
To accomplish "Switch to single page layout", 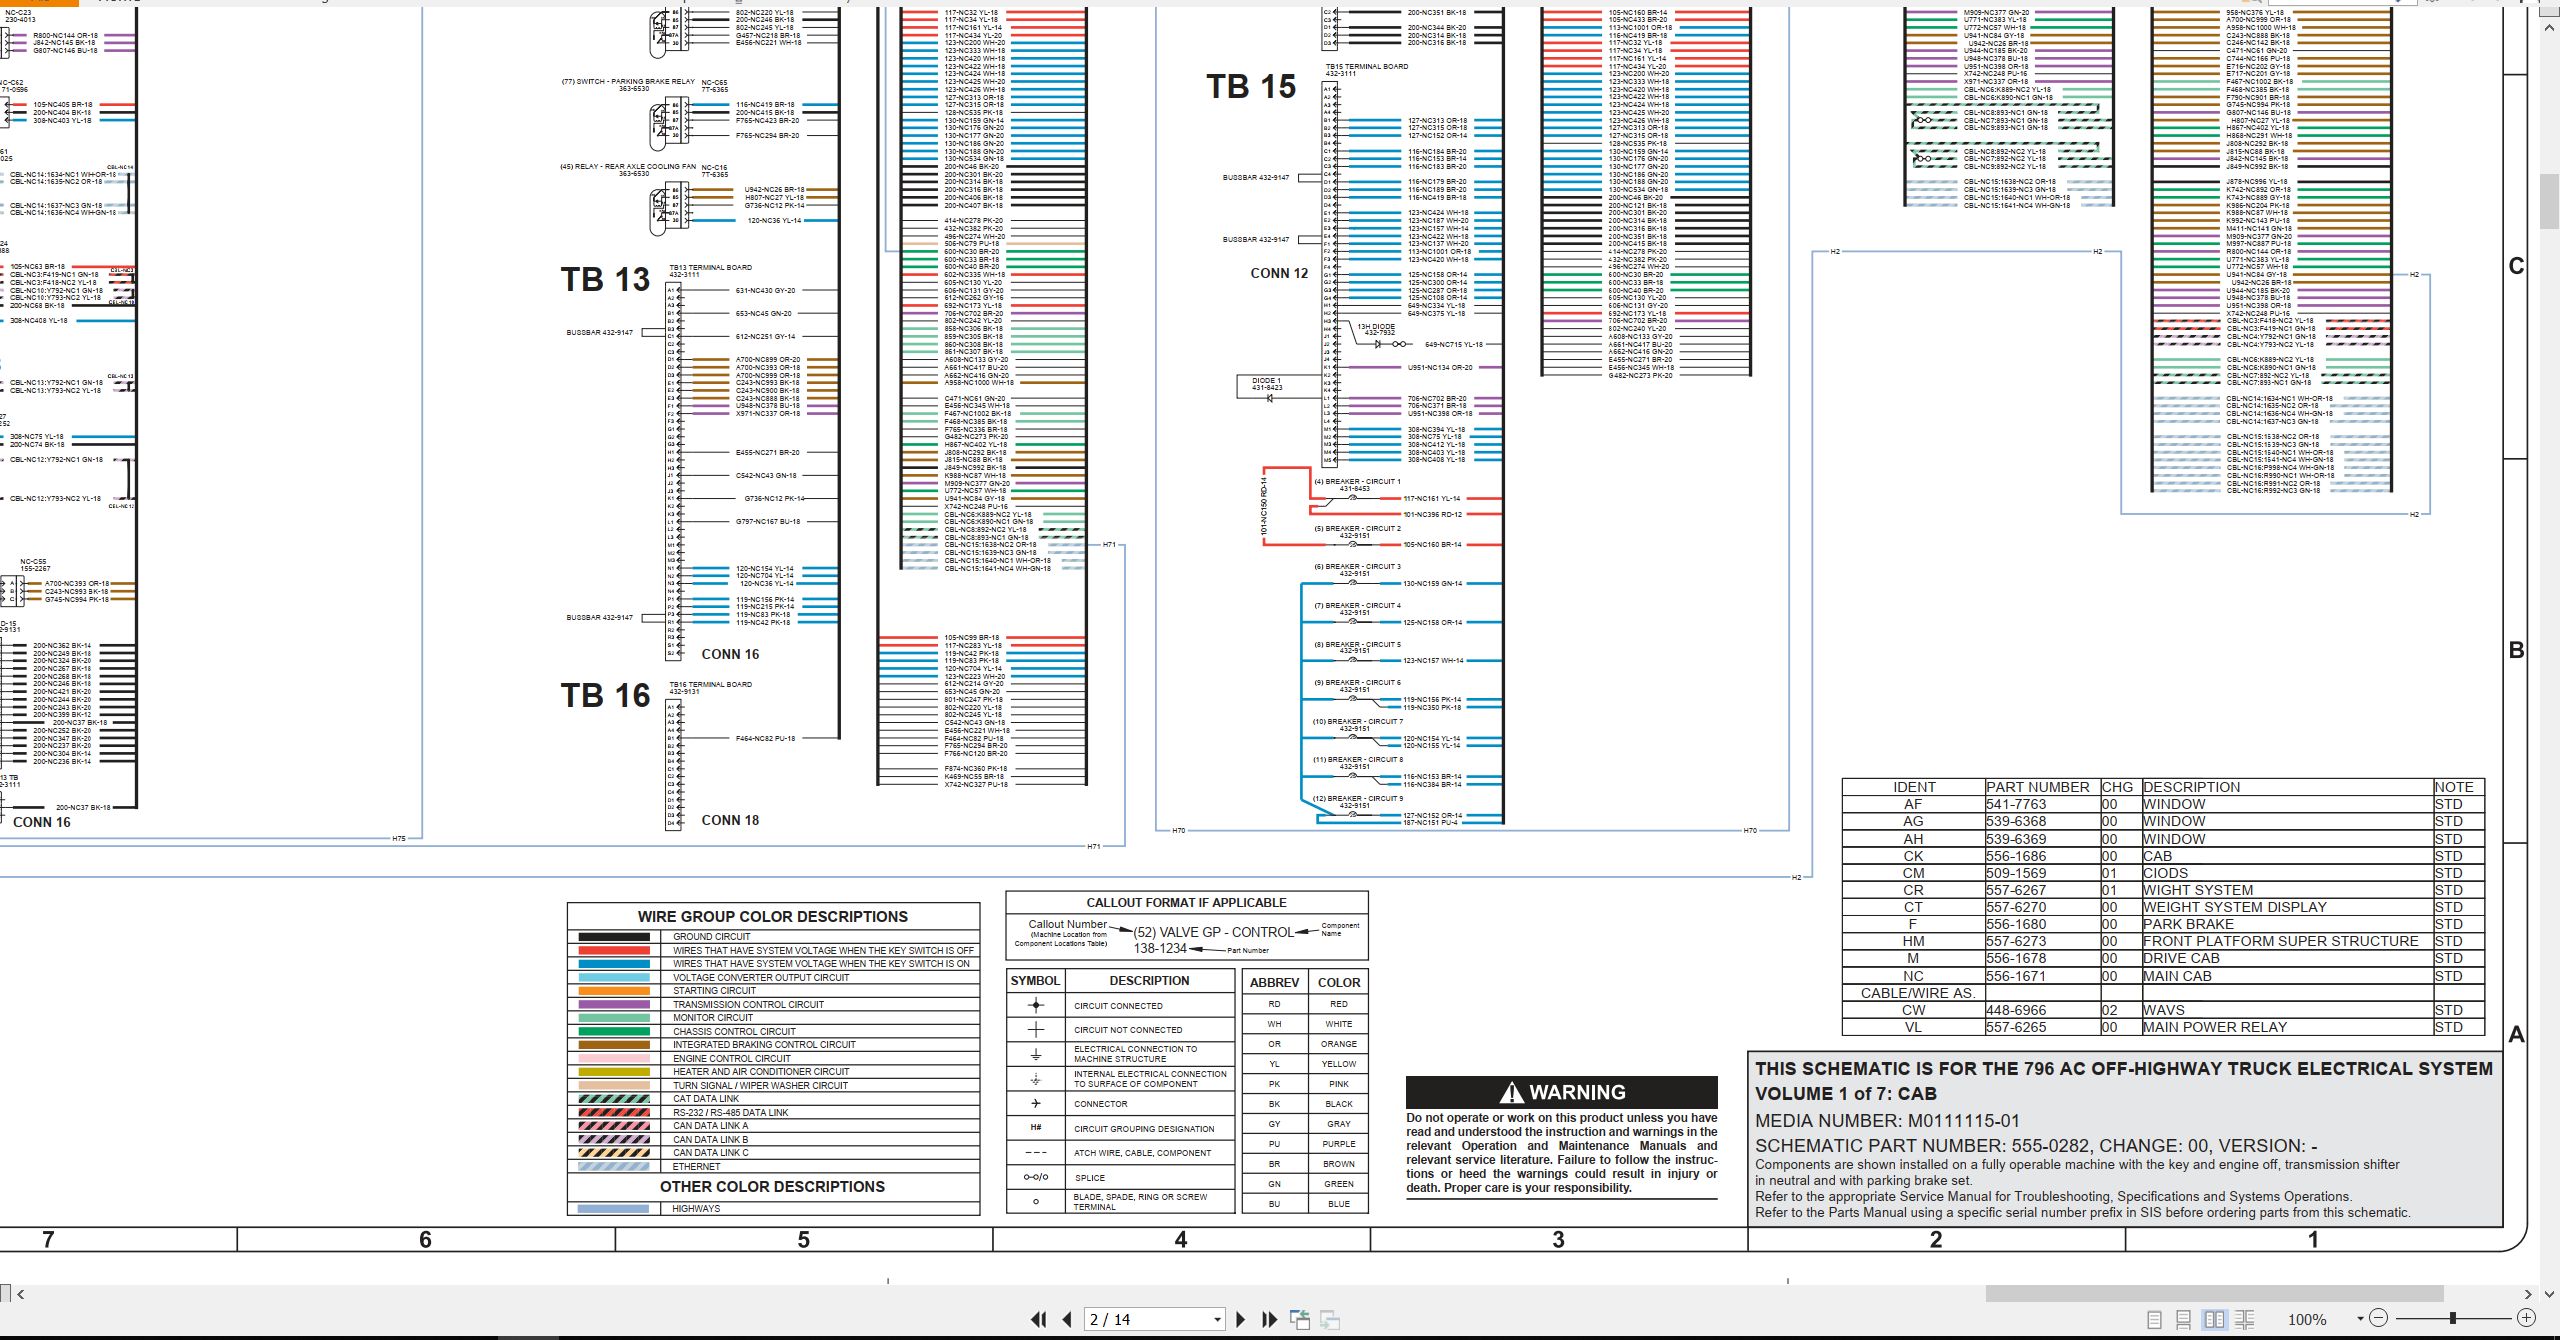I will click(2155, 1320).
